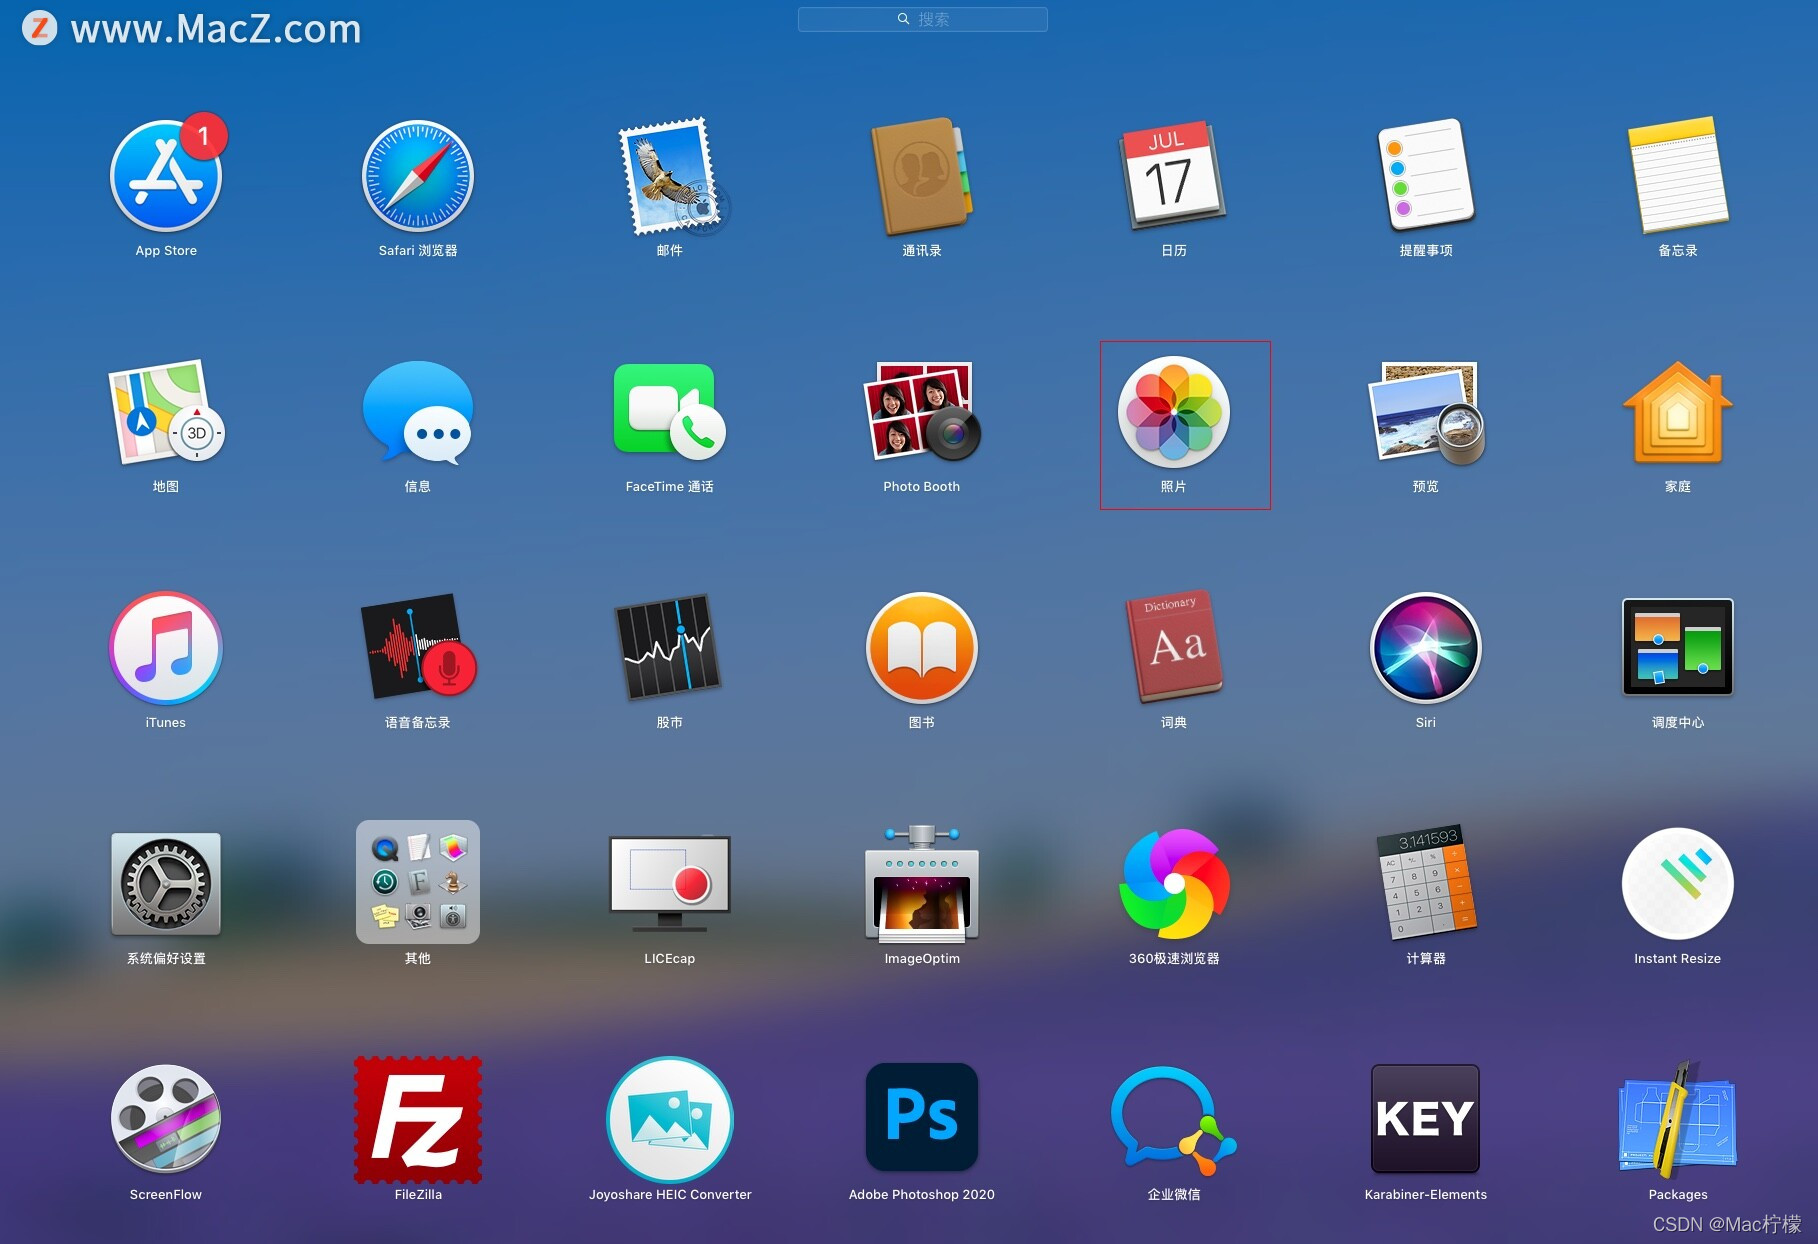Launch Karabiner-Elements
The height and width of the screenshot is (1244, 1818).
(1425, 1118)
